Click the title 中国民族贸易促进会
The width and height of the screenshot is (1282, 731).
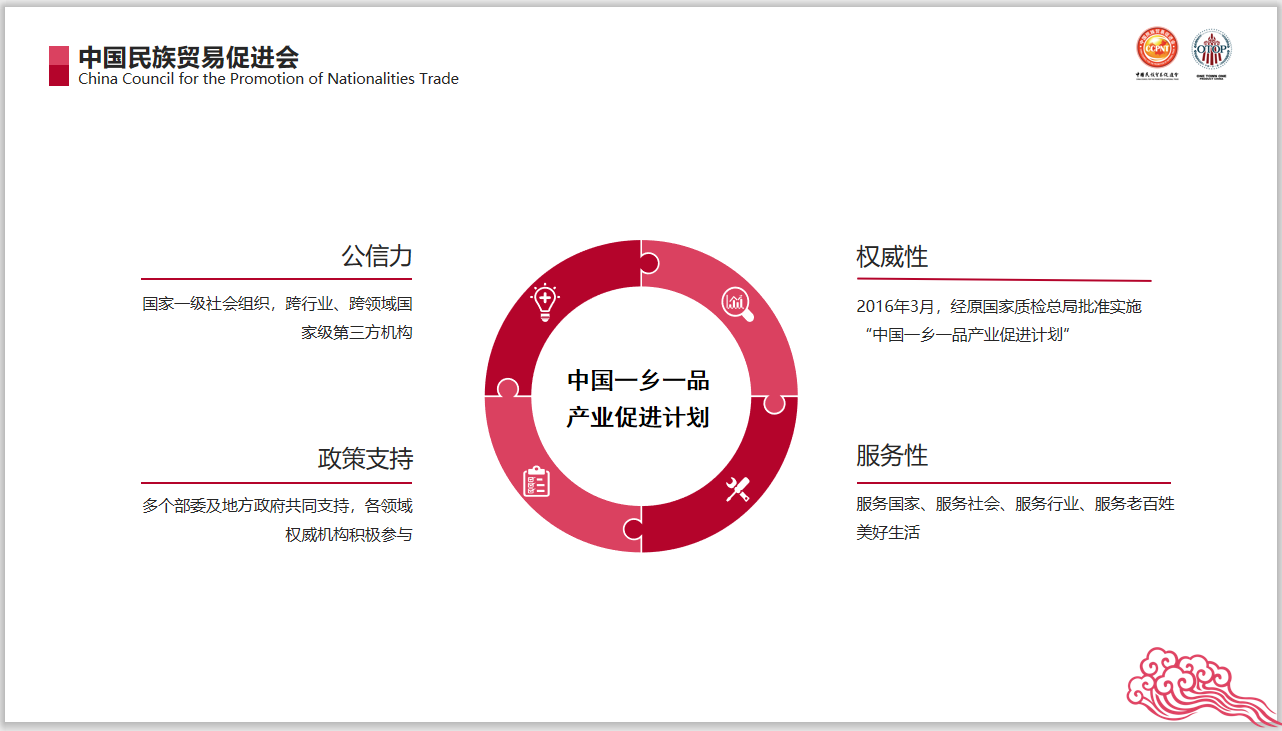(x=189, y=57)
